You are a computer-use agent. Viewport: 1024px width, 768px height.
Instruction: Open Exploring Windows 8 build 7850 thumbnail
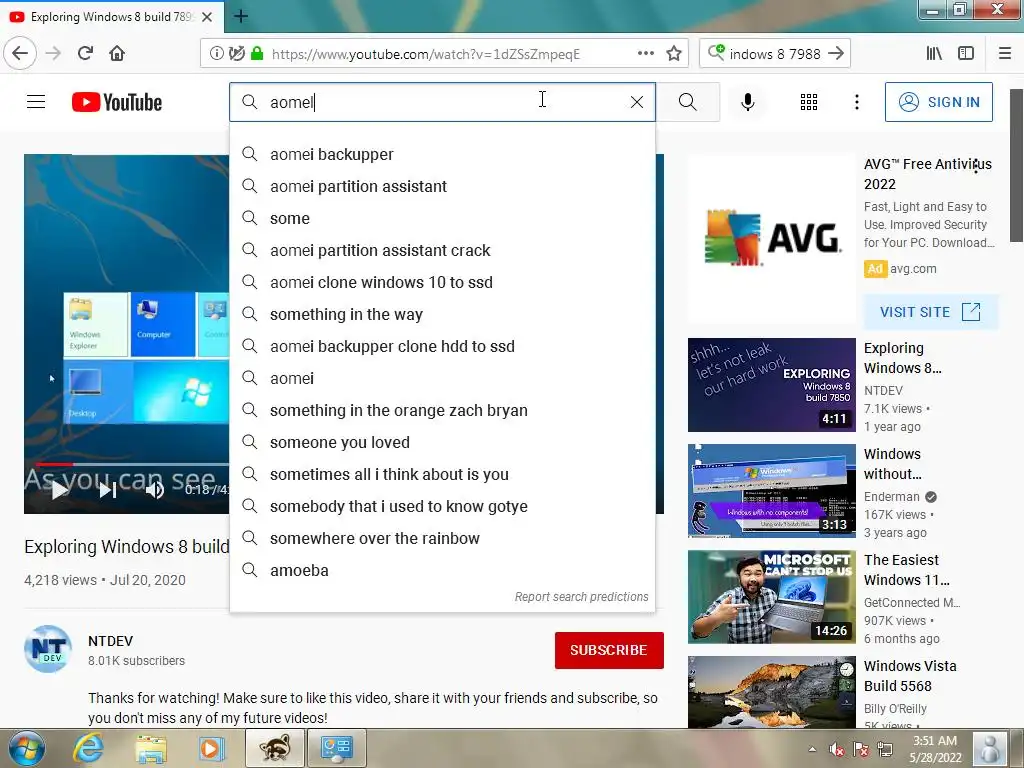click(771, 385)
